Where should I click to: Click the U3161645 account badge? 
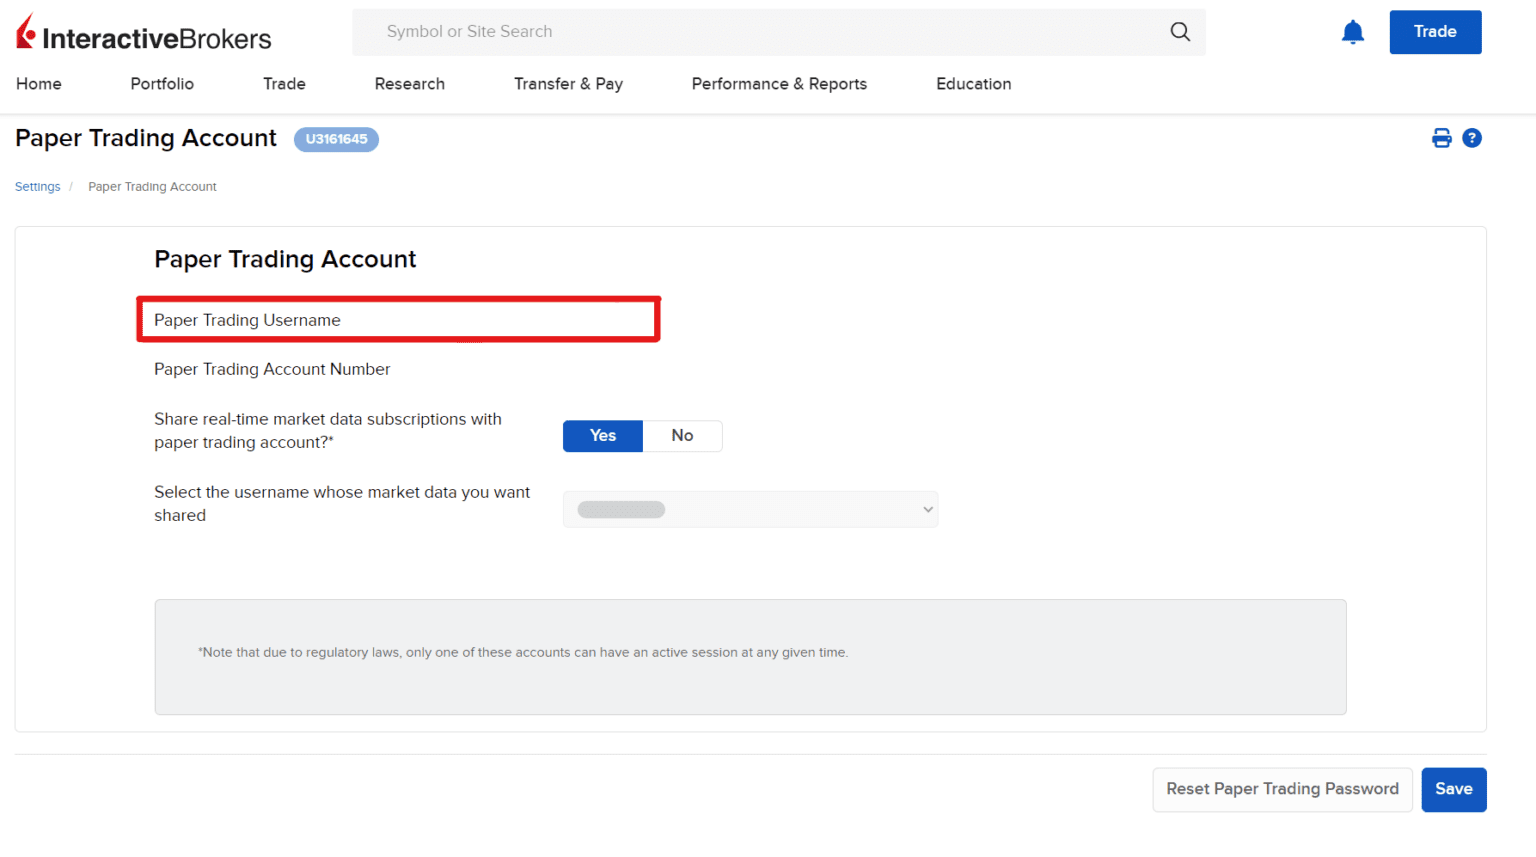point(336,139)
